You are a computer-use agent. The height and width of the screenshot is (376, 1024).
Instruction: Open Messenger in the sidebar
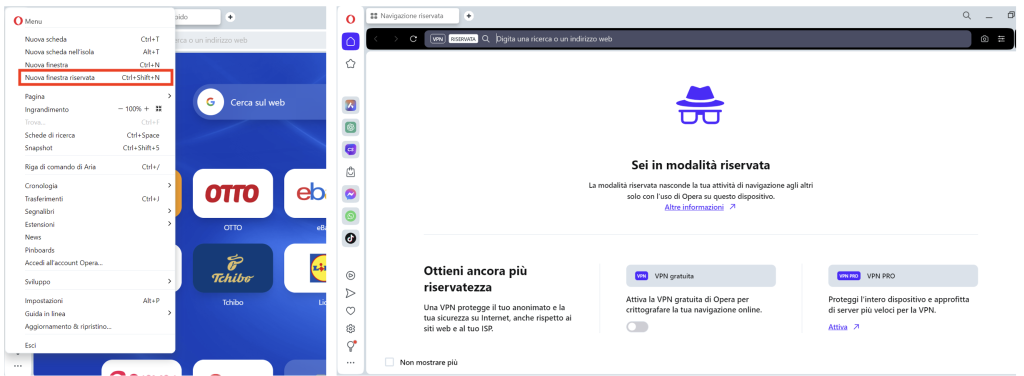click(351, 194)
